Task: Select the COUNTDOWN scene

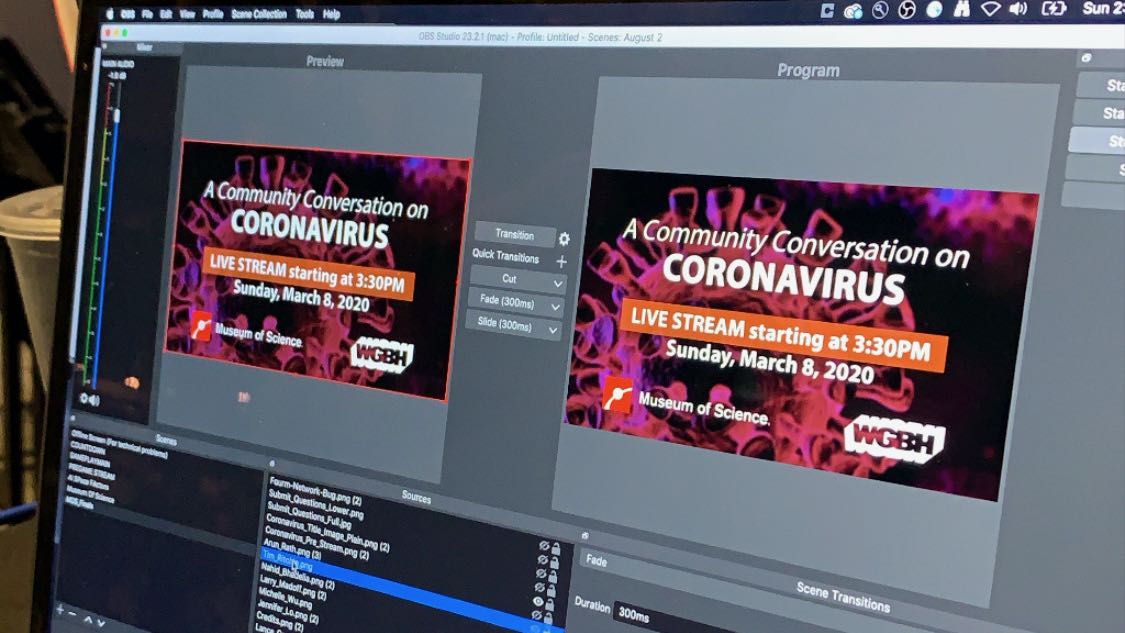Action: [87, 450]
